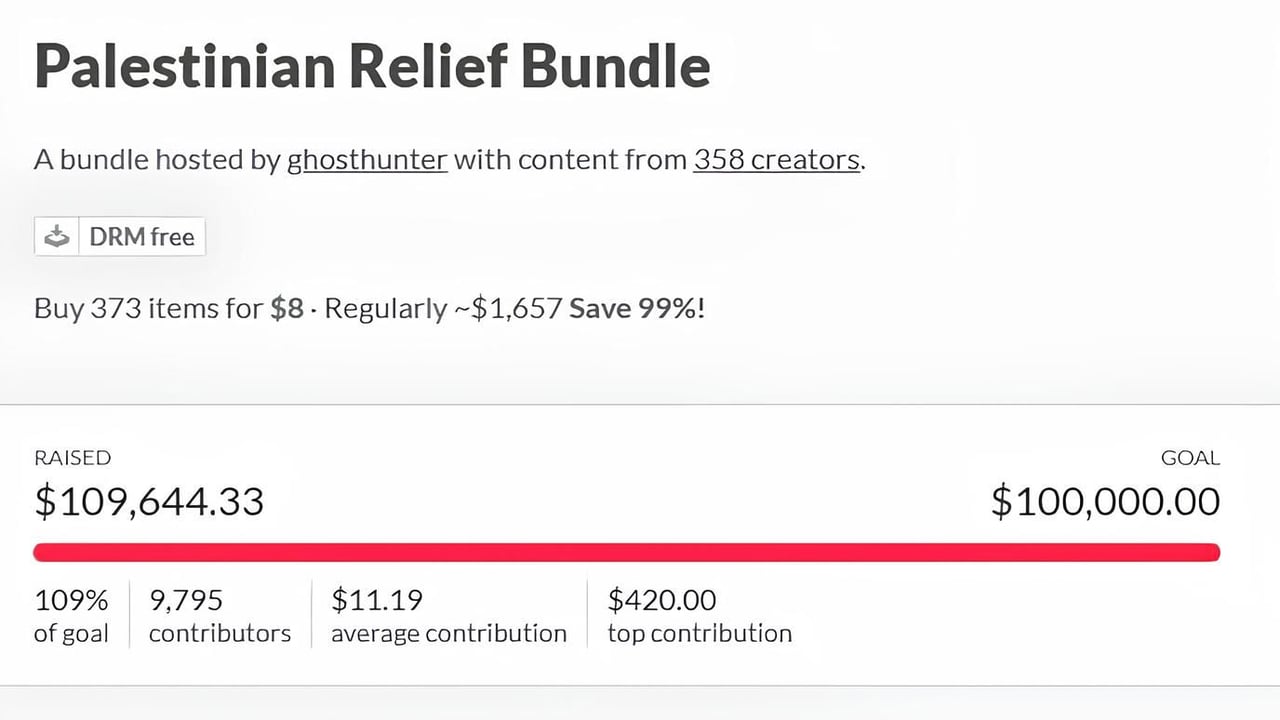
Task: Select the 109% of goal stat
Action: pyautogui.click(x=71, y=616)
